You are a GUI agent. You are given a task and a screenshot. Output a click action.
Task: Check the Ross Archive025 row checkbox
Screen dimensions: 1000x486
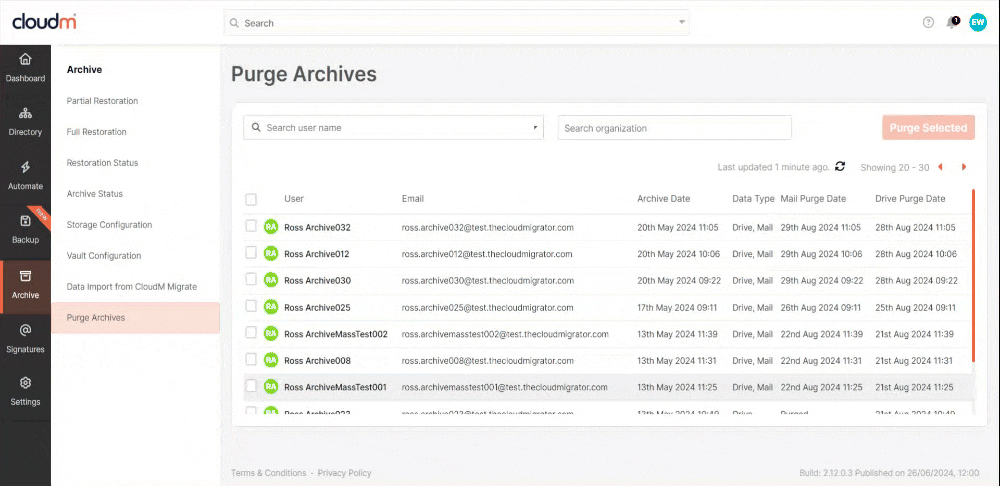click(251, 306)
